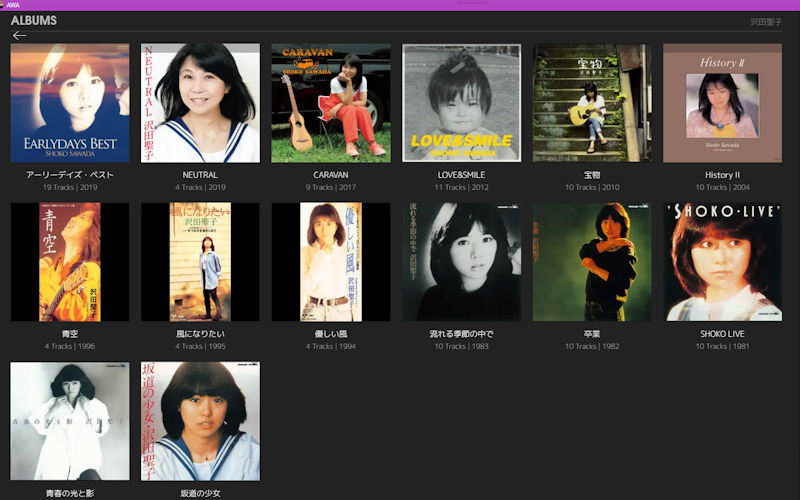The image size is (800, 500).
Task: Open the History II album artwork
Action: tap(722, 103)
